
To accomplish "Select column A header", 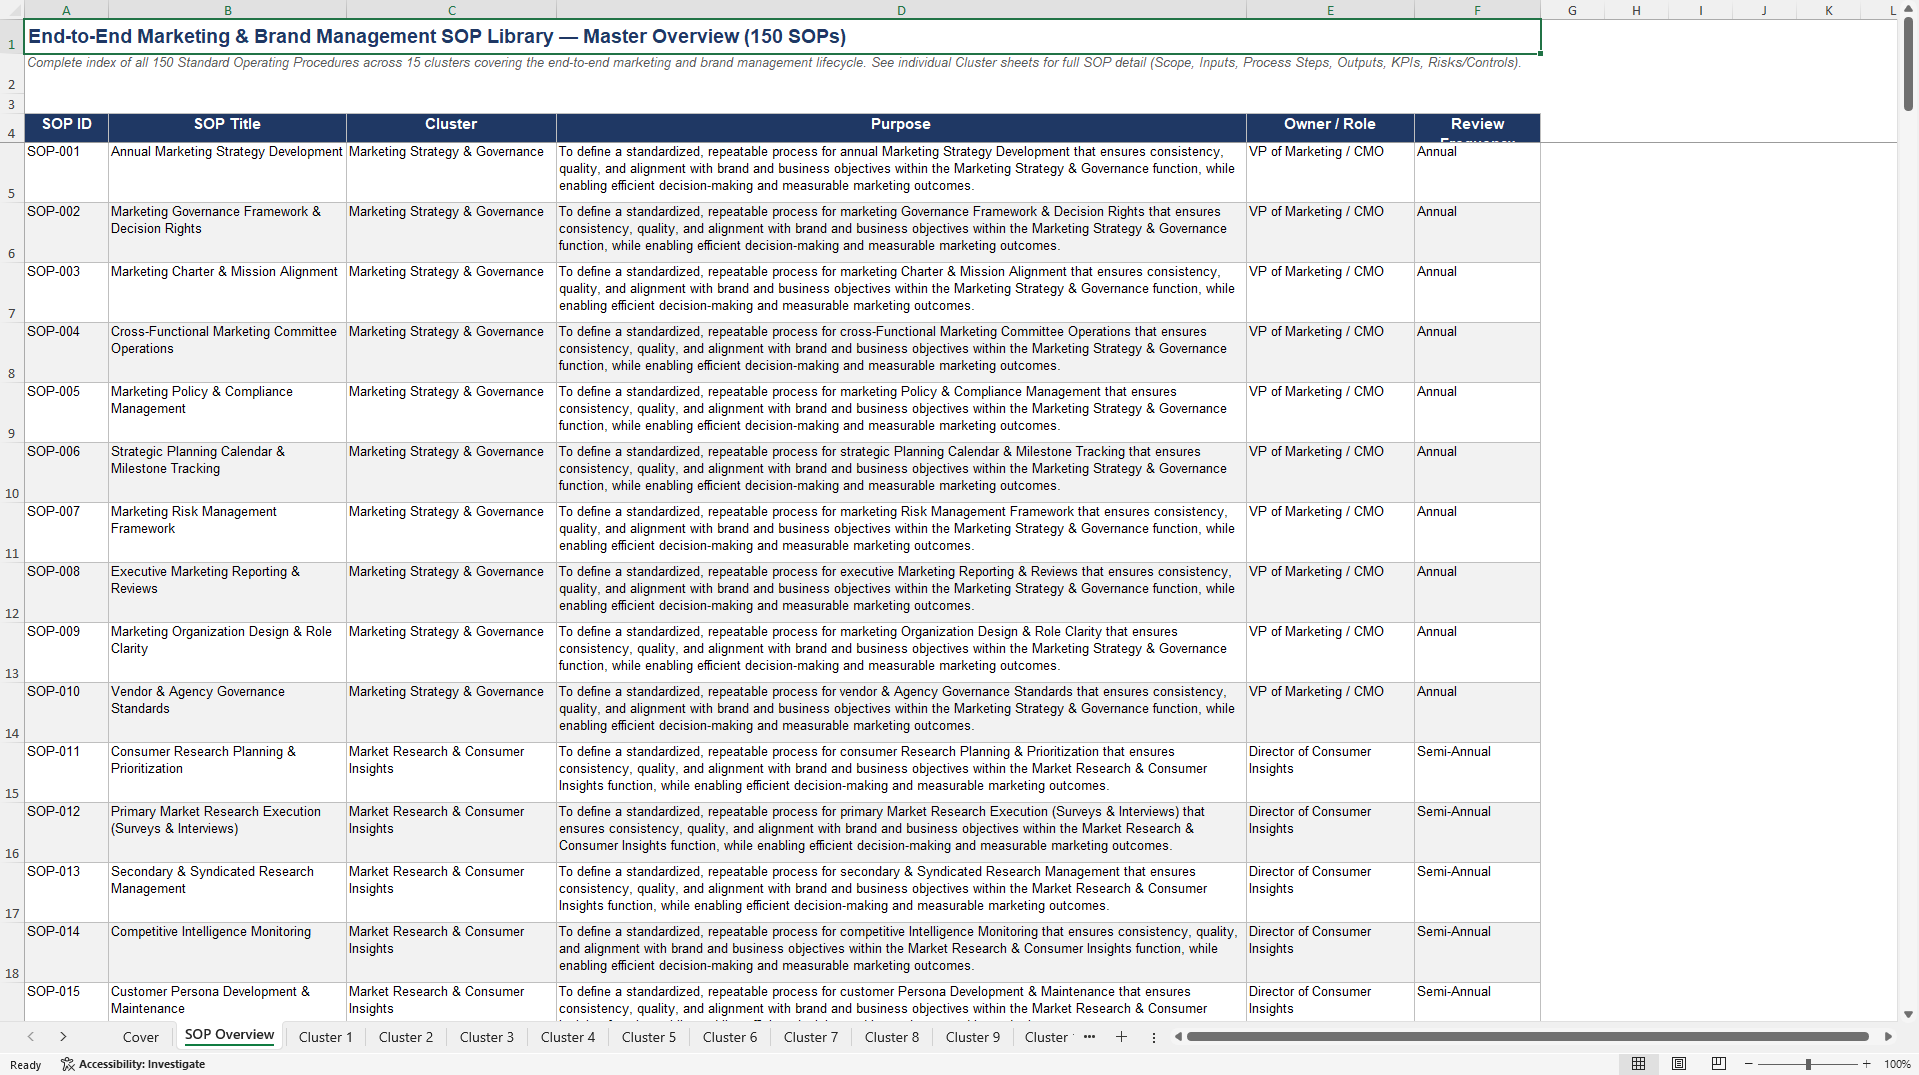I will click(x=66, y=10).
